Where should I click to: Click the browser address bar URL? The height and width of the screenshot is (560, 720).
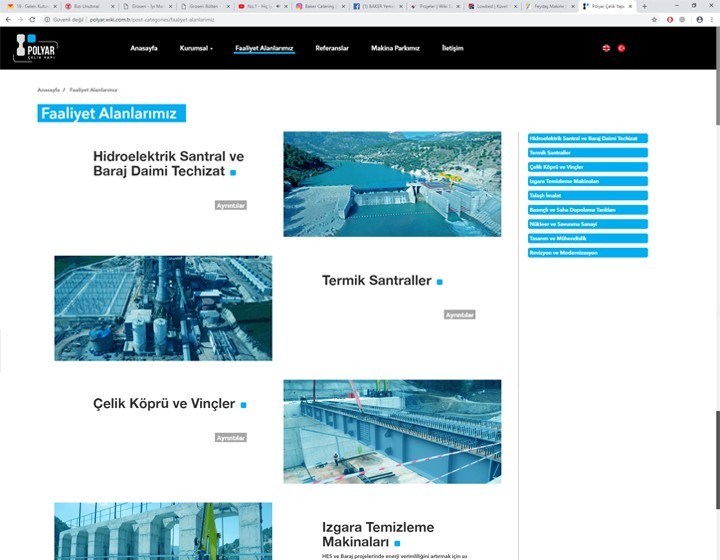[152, 20]
